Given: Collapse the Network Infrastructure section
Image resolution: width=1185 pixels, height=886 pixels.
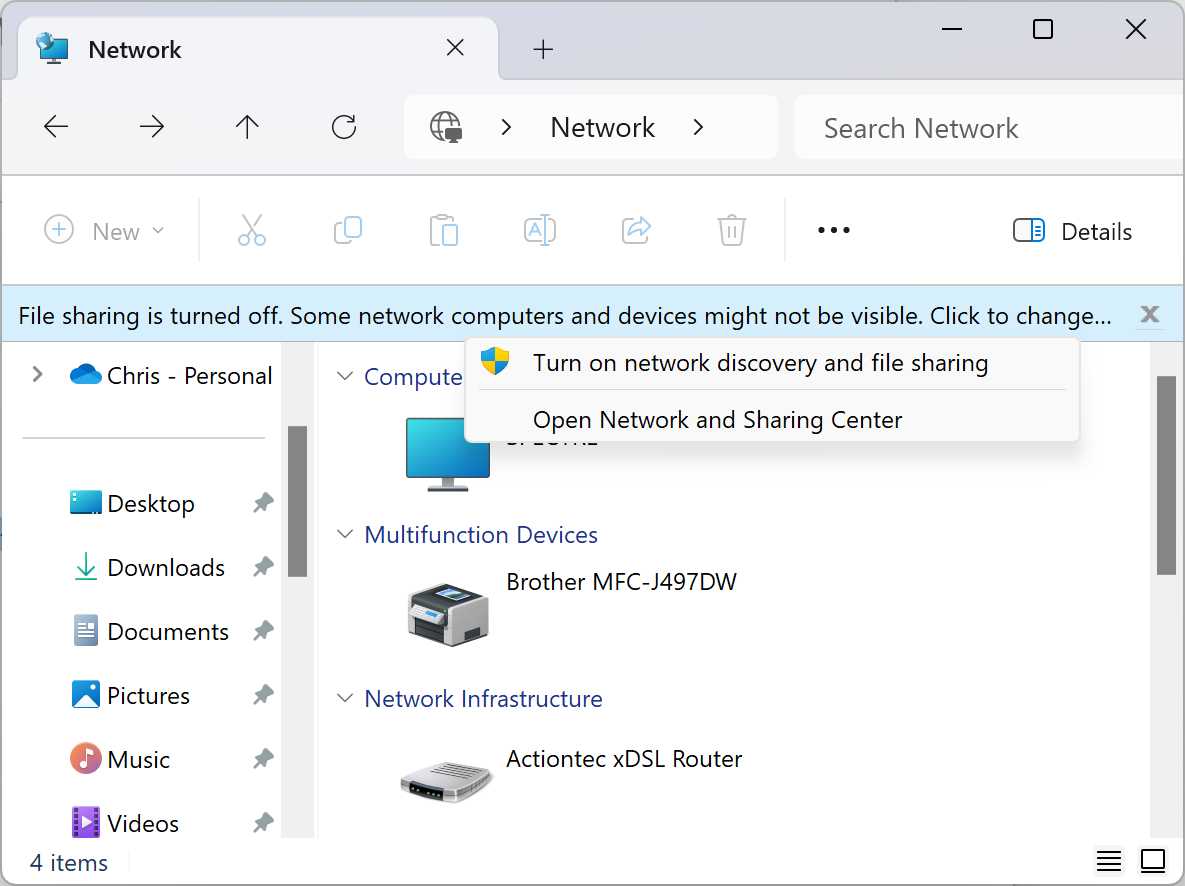Looking at the screenshot, I should coord(345,698).
